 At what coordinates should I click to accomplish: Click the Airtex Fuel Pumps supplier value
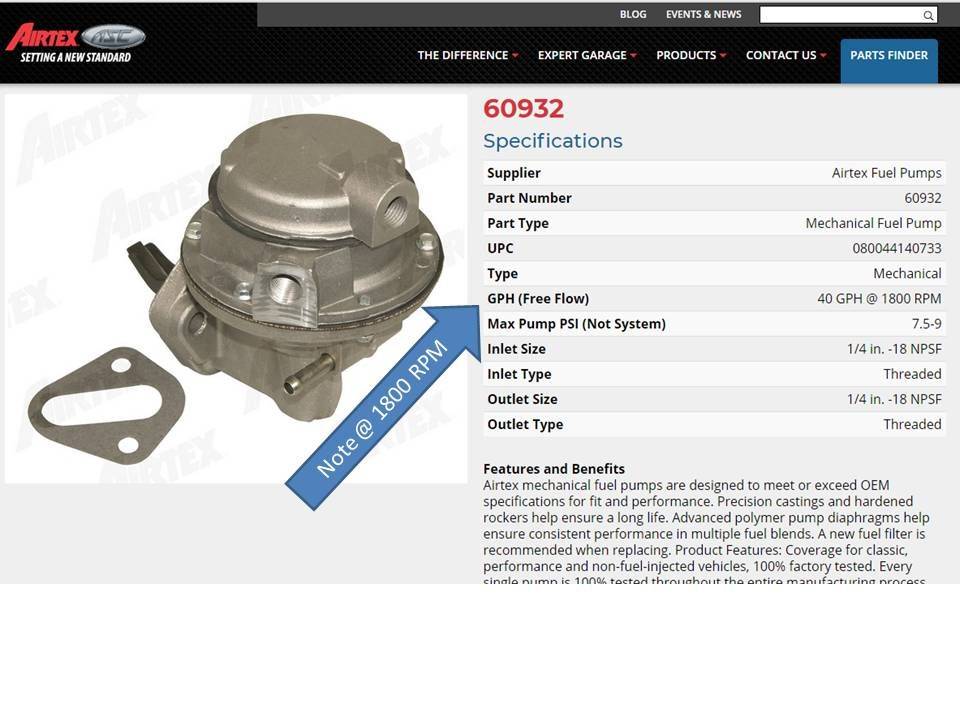click(886, 173)
